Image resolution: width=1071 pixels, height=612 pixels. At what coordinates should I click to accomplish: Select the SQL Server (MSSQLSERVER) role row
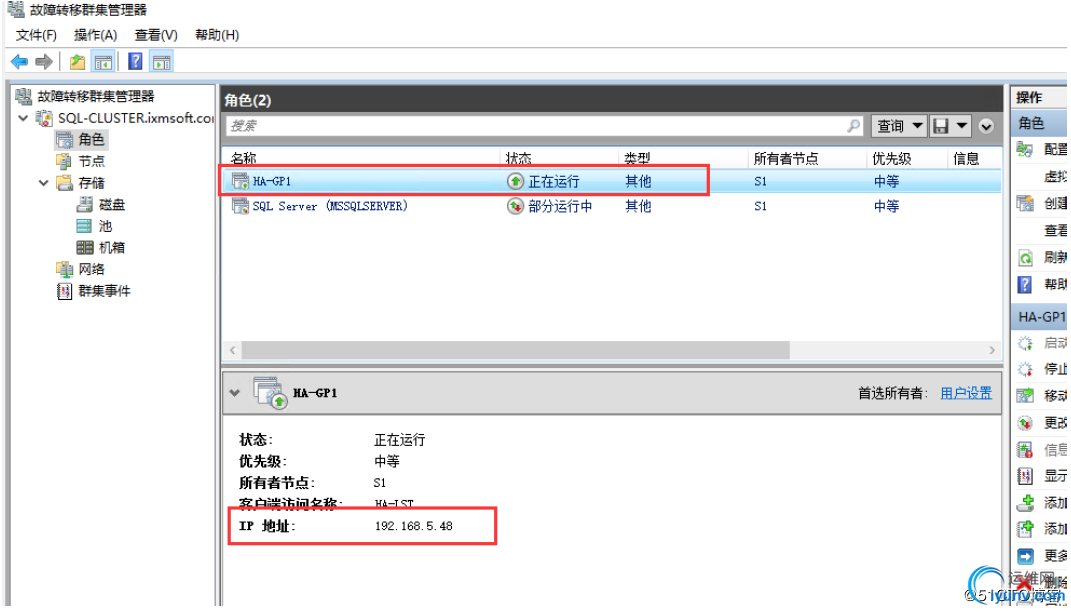611,206
